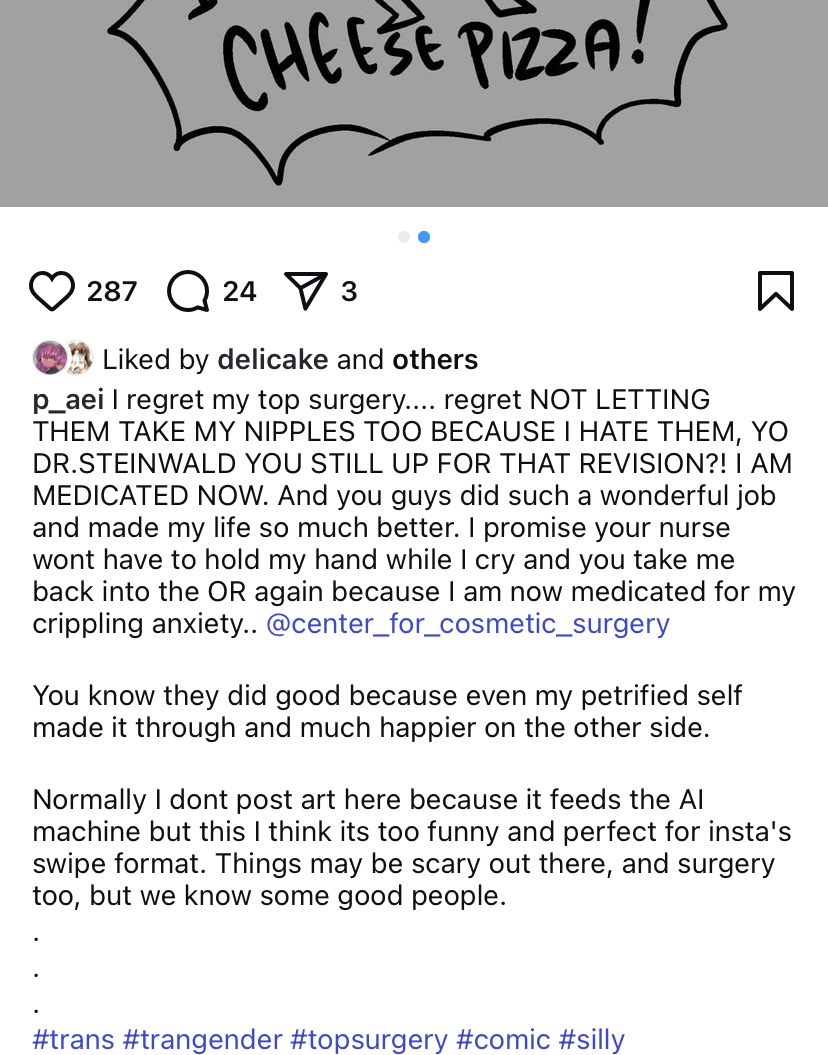Image resolution: width=828 pixels, height=1055 pixels.
Task: Open @center_for_cosmetic_surgery mention
Action: pos(468,624)
